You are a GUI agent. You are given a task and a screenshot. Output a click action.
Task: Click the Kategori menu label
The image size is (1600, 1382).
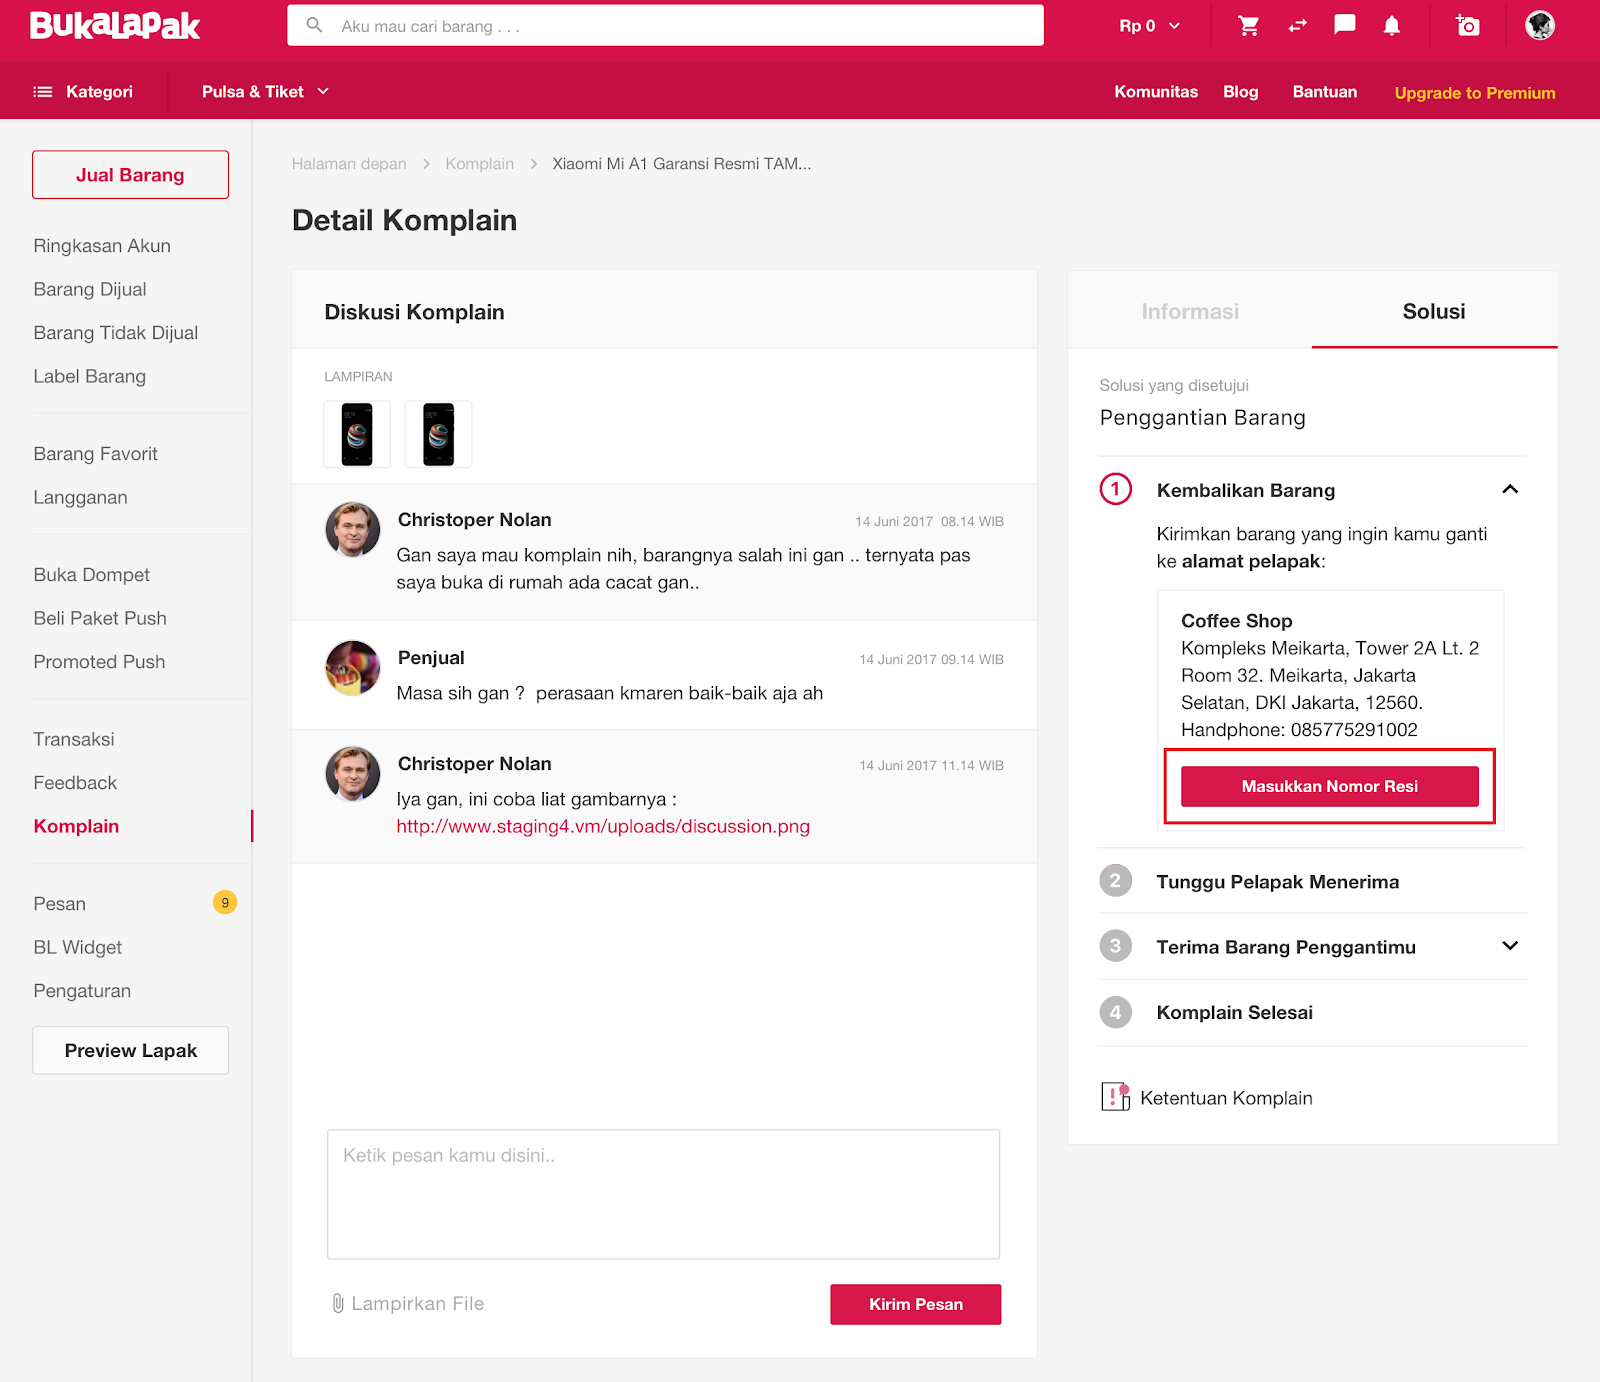[x=99, y=92]
